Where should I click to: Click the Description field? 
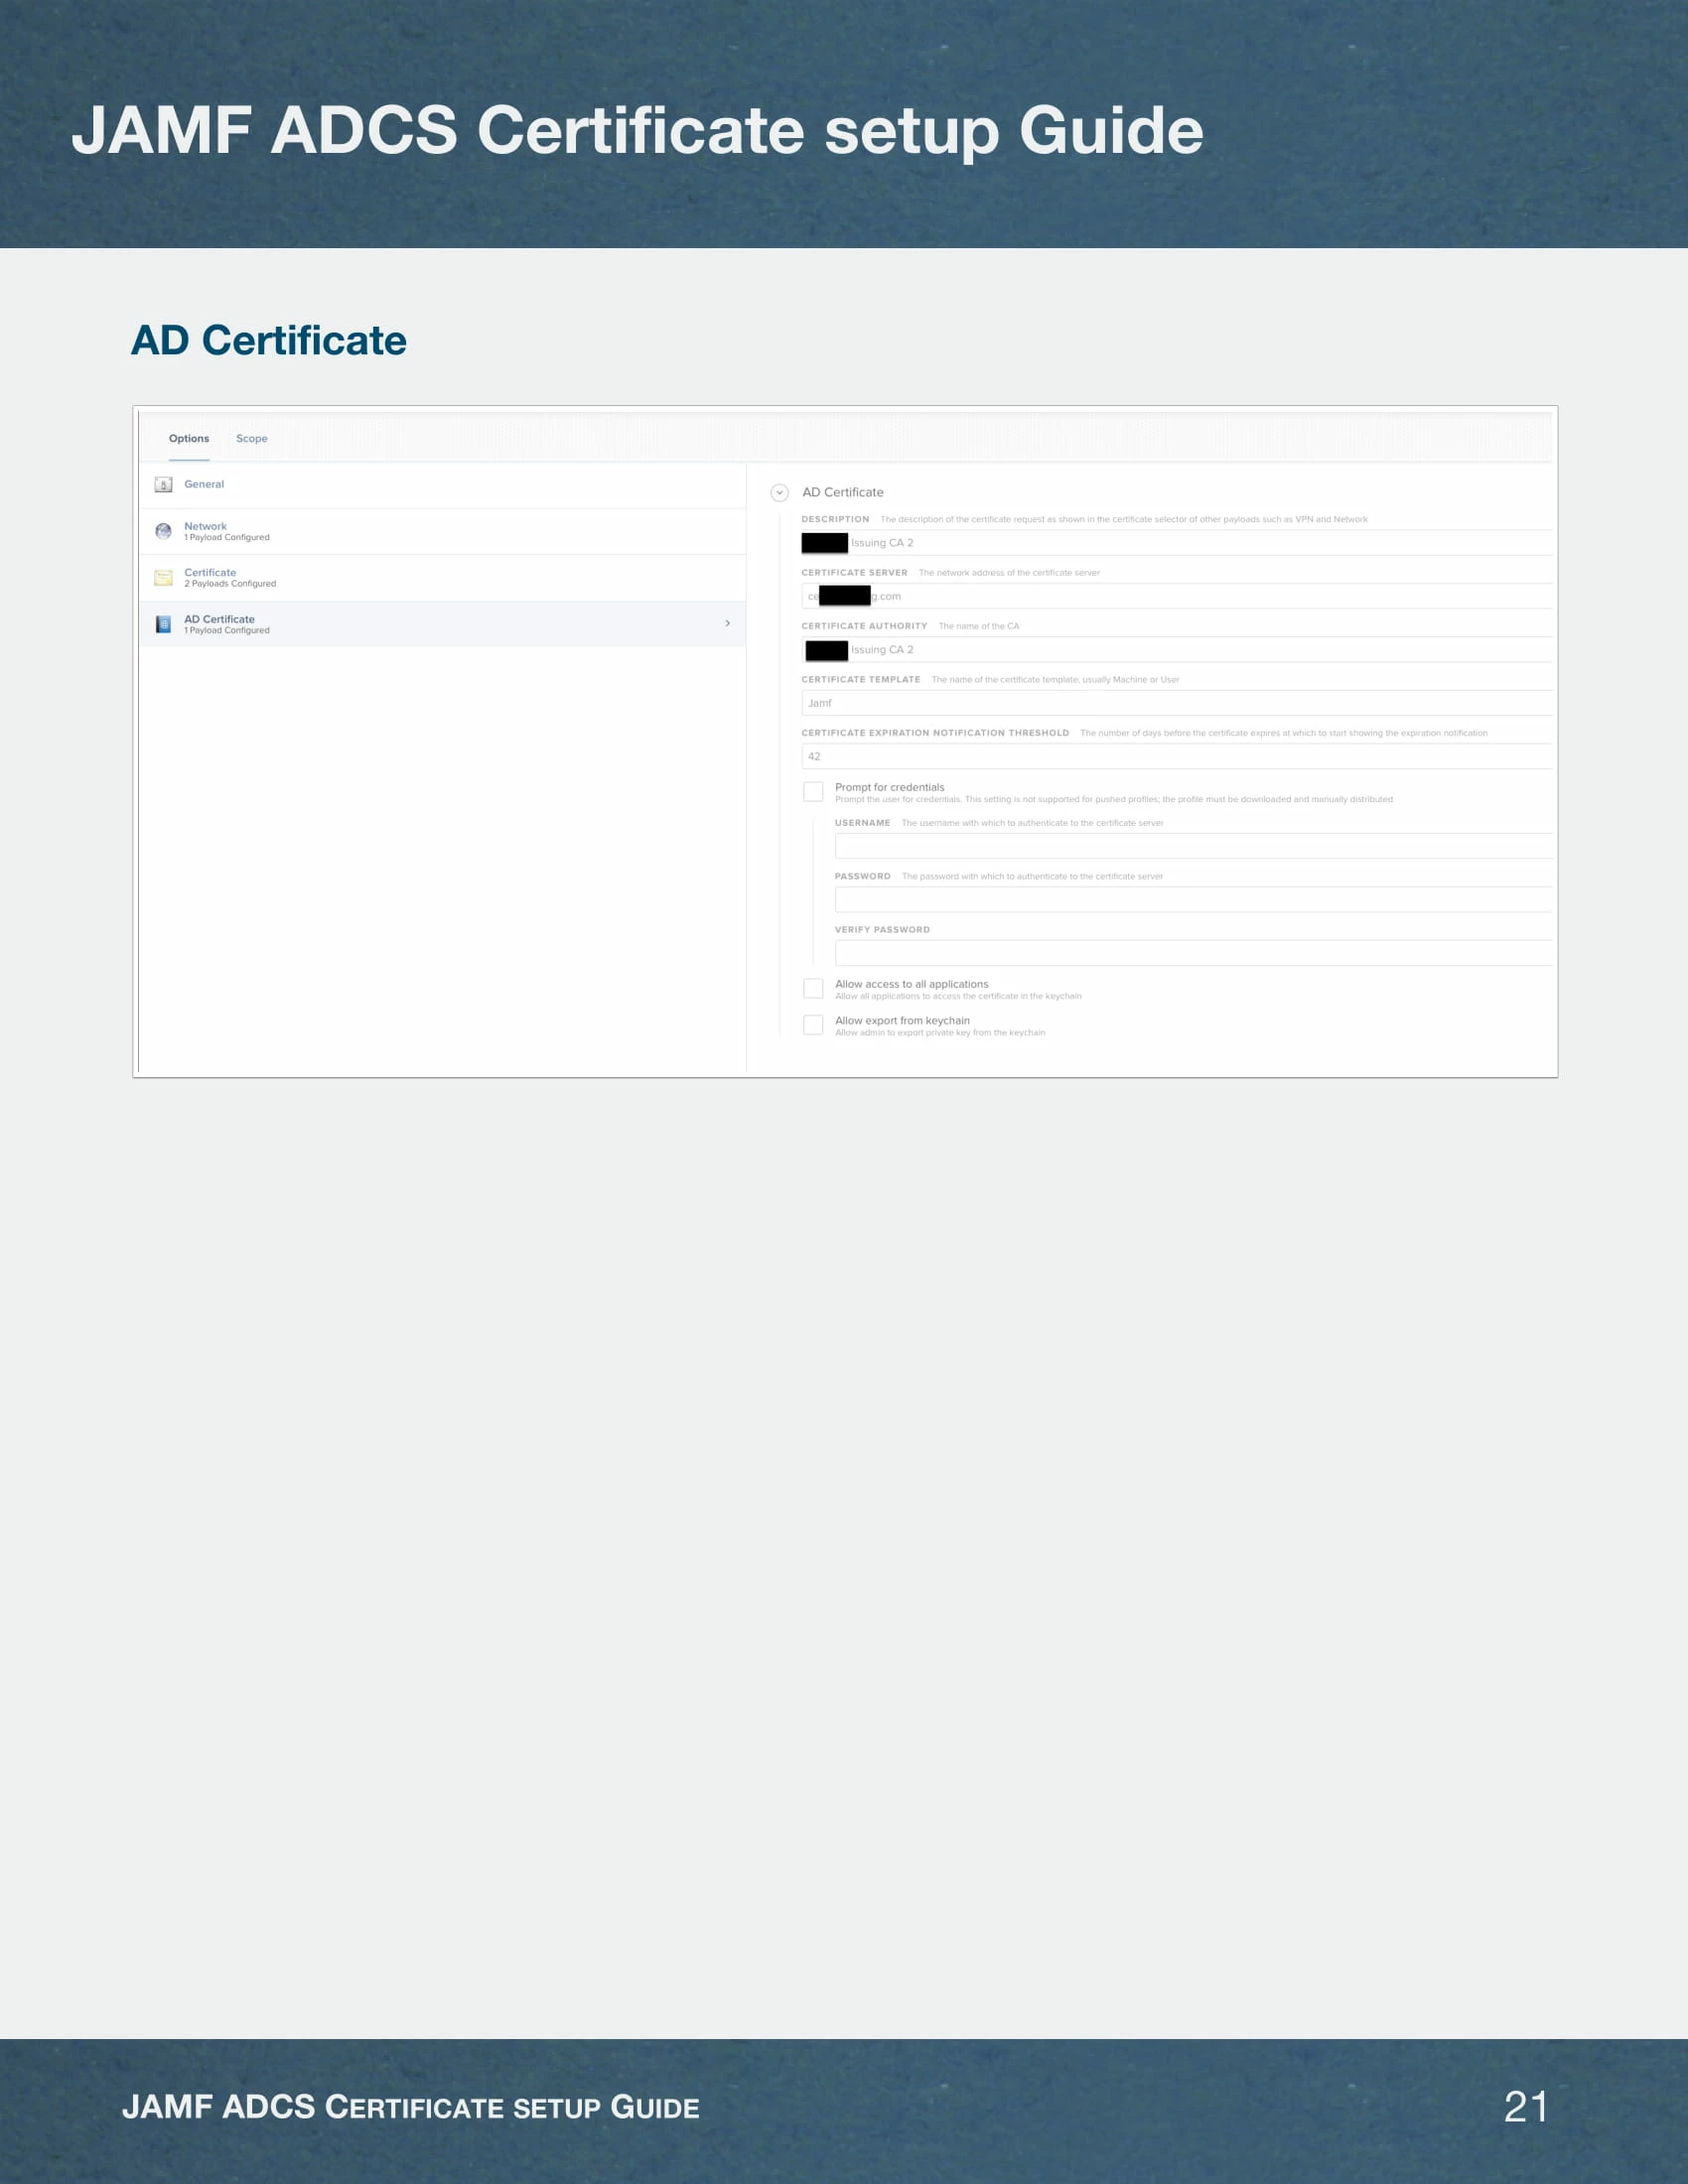(x=1177, y=543)
